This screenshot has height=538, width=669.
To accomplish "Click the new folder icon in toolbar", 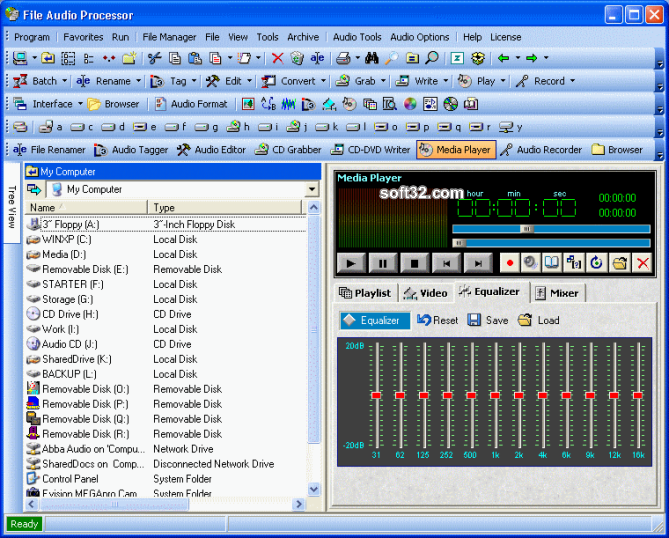I will (x=129, y=58).
